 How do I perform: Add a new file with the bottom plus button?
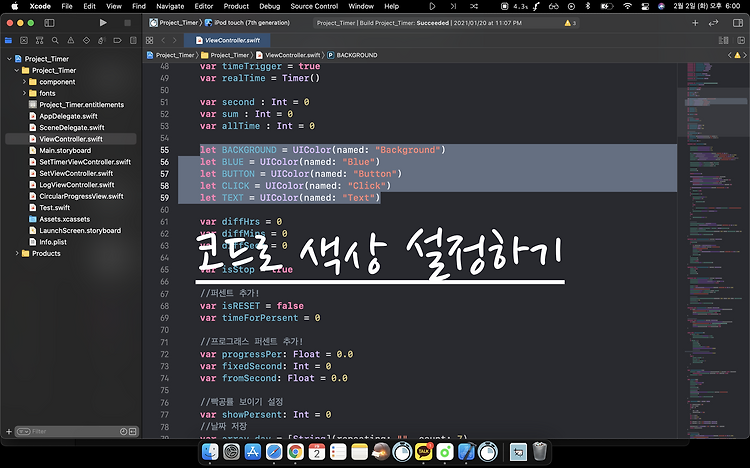(x=9, y=432)
